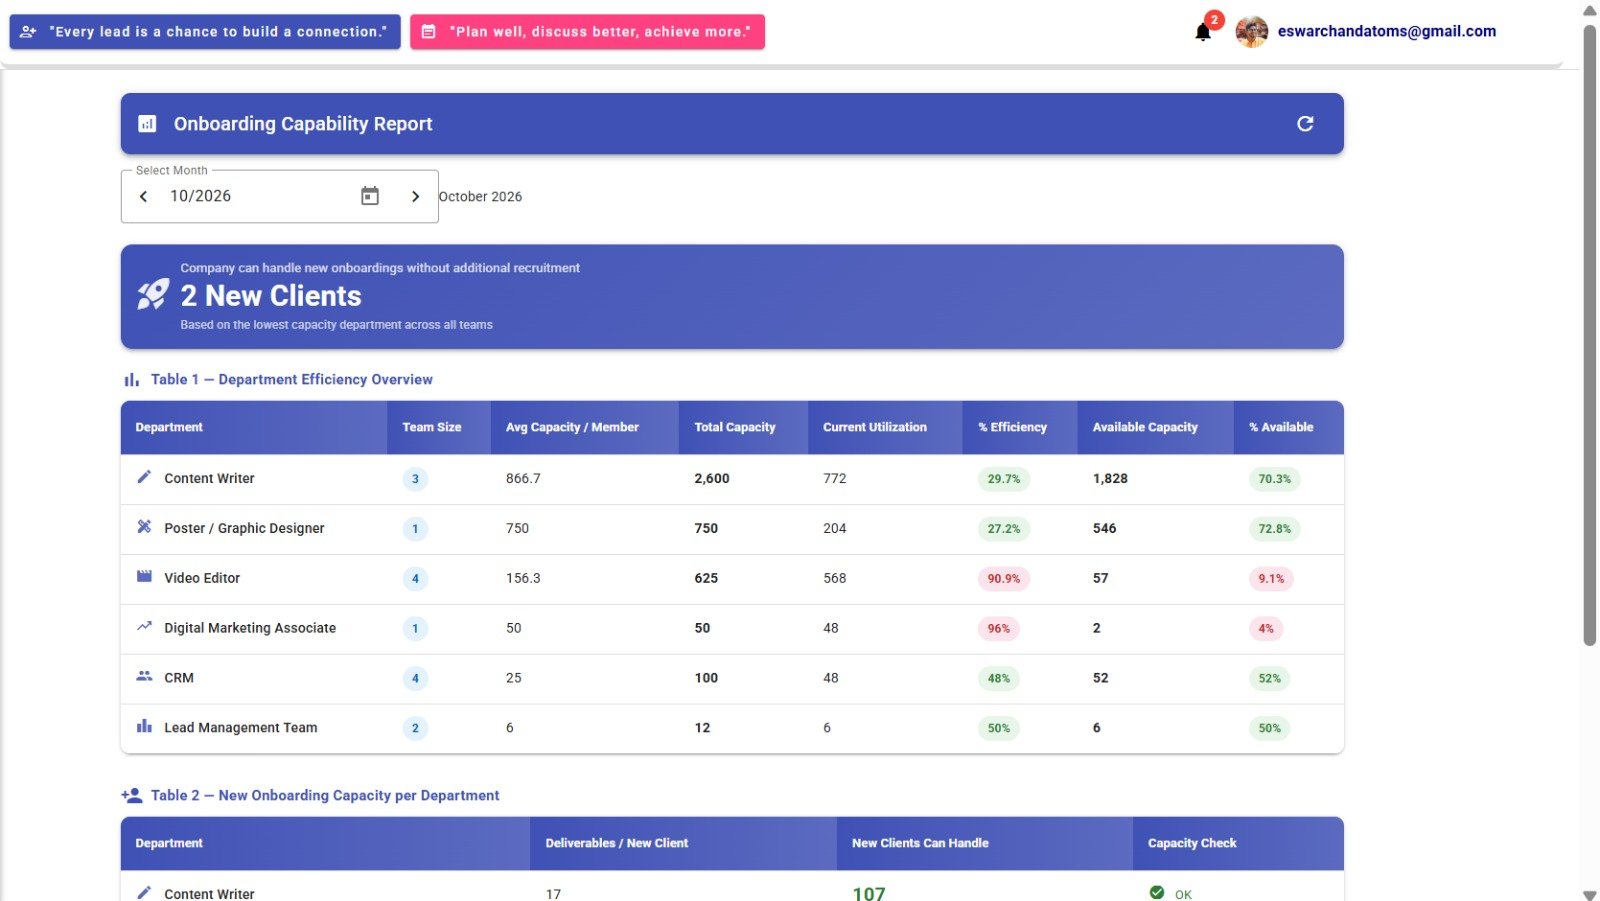The image size is (1600, 901).
Task: Click the Lead Management Team row label
Action: coord(241,728)
